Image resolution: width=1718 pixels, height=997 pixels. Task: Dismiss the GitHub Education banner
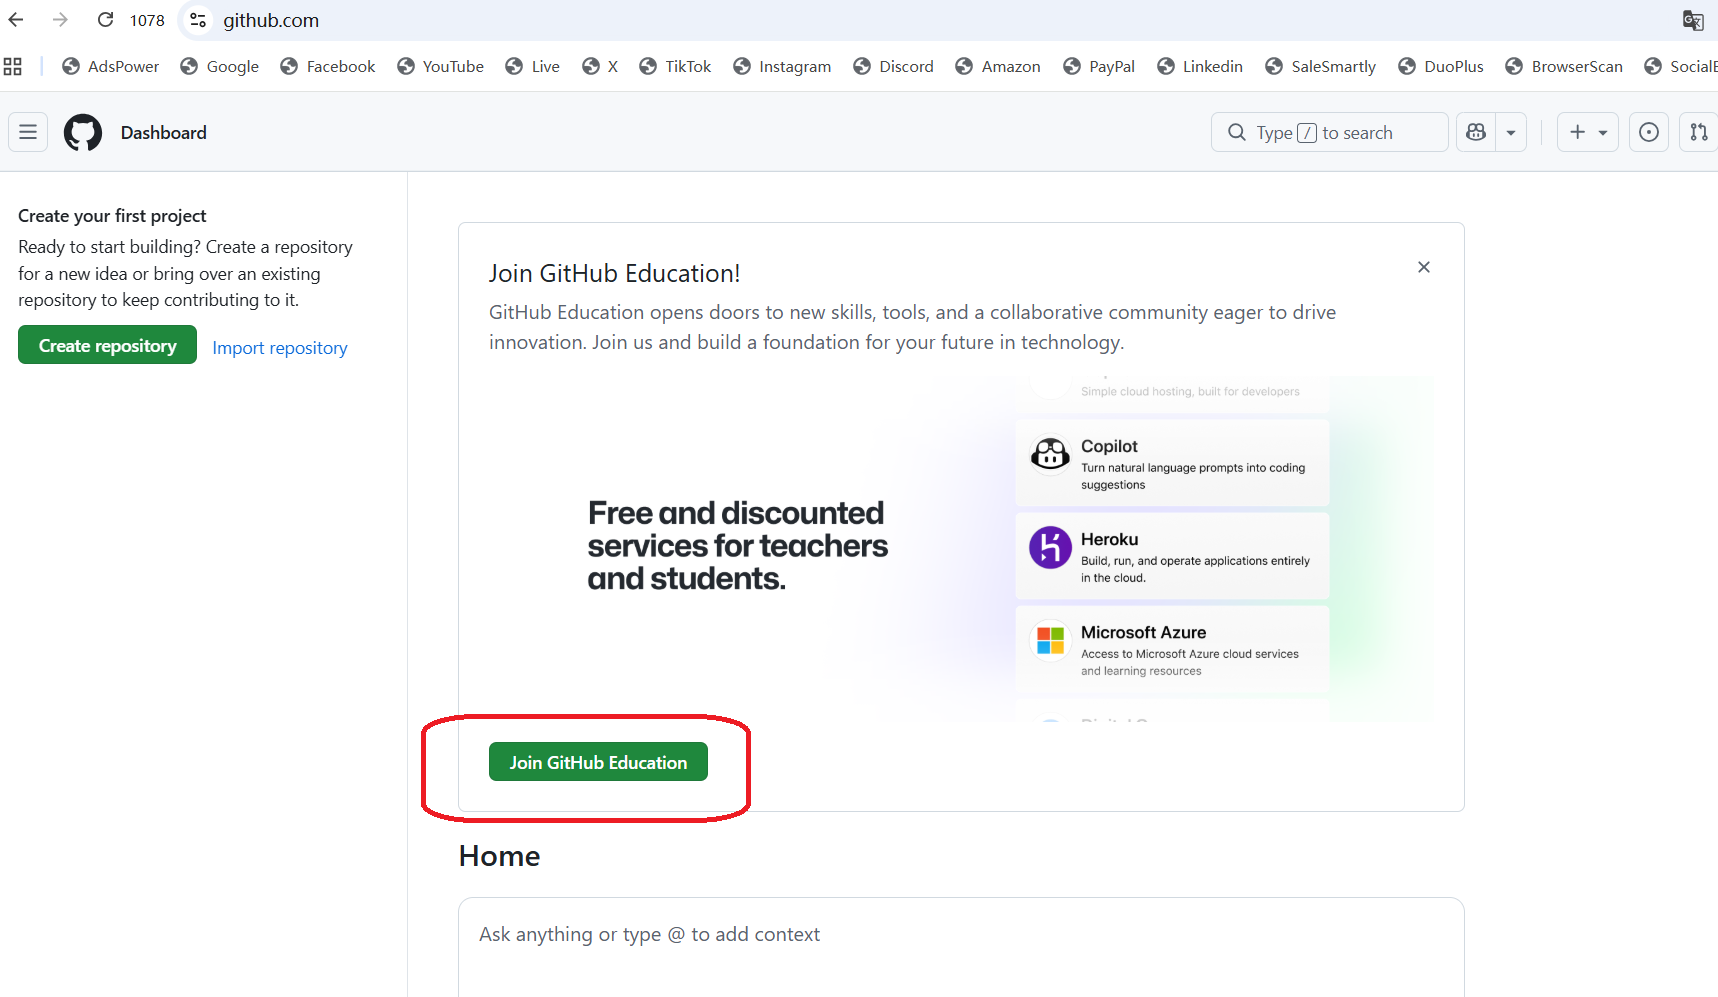click(1423, 267)
